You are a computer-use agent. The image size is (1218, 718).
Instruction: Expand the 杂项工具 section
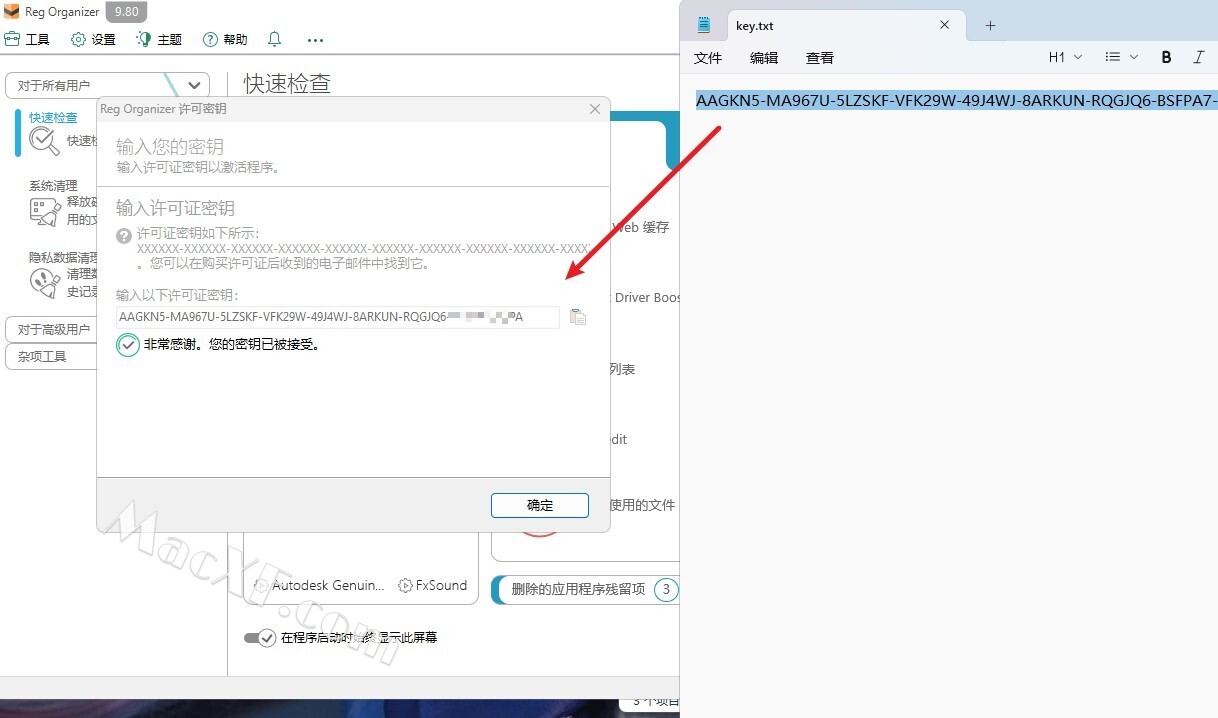pos(52,356)
